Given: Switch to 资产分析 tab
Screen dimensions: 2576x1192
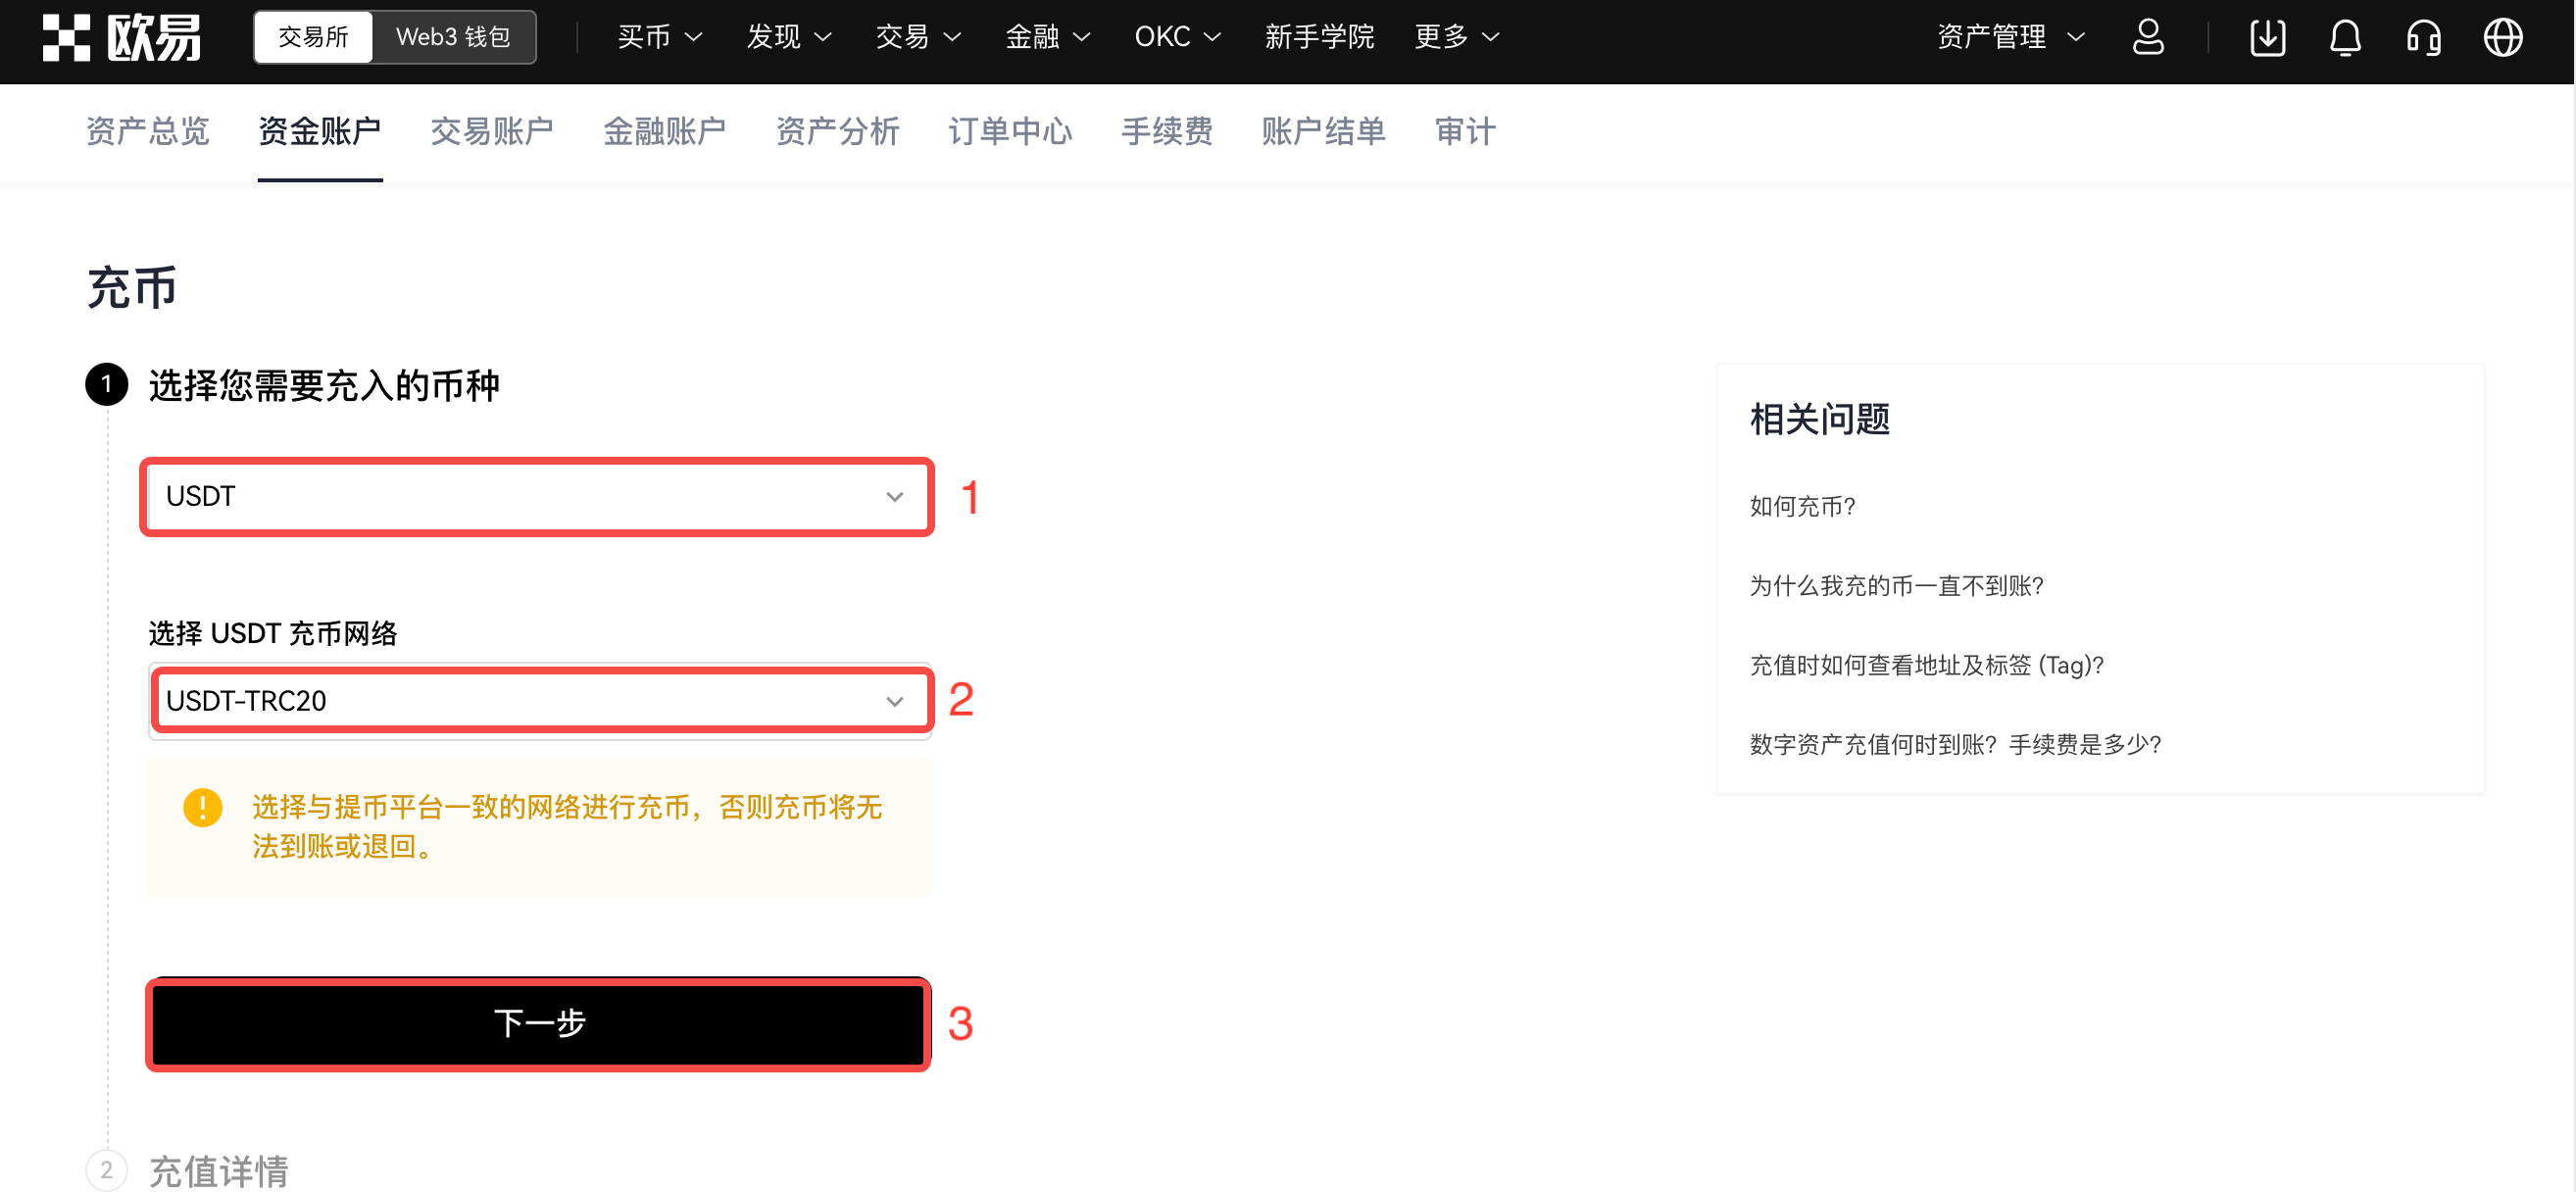Looking at the screenshot, I should coord(838,131).
